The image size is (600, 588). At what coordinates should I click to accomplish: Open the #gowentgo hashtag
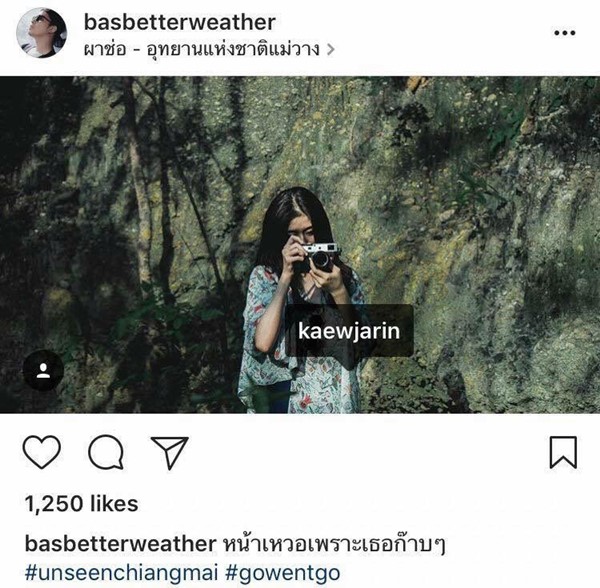(282, 573)
